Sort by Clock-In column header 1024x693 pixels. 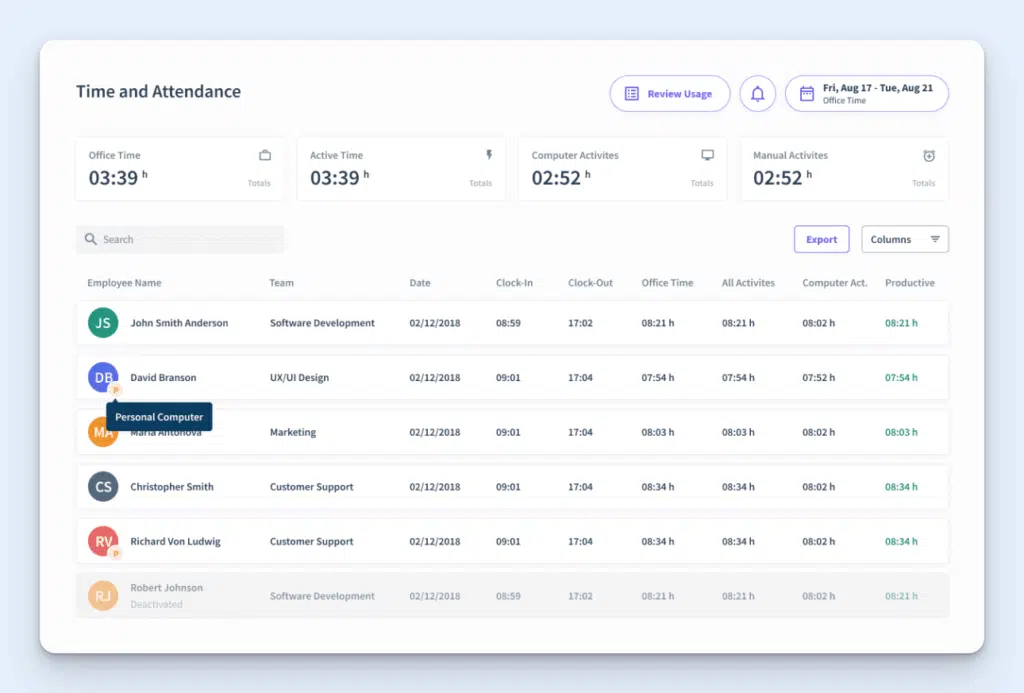click(514, 283)
